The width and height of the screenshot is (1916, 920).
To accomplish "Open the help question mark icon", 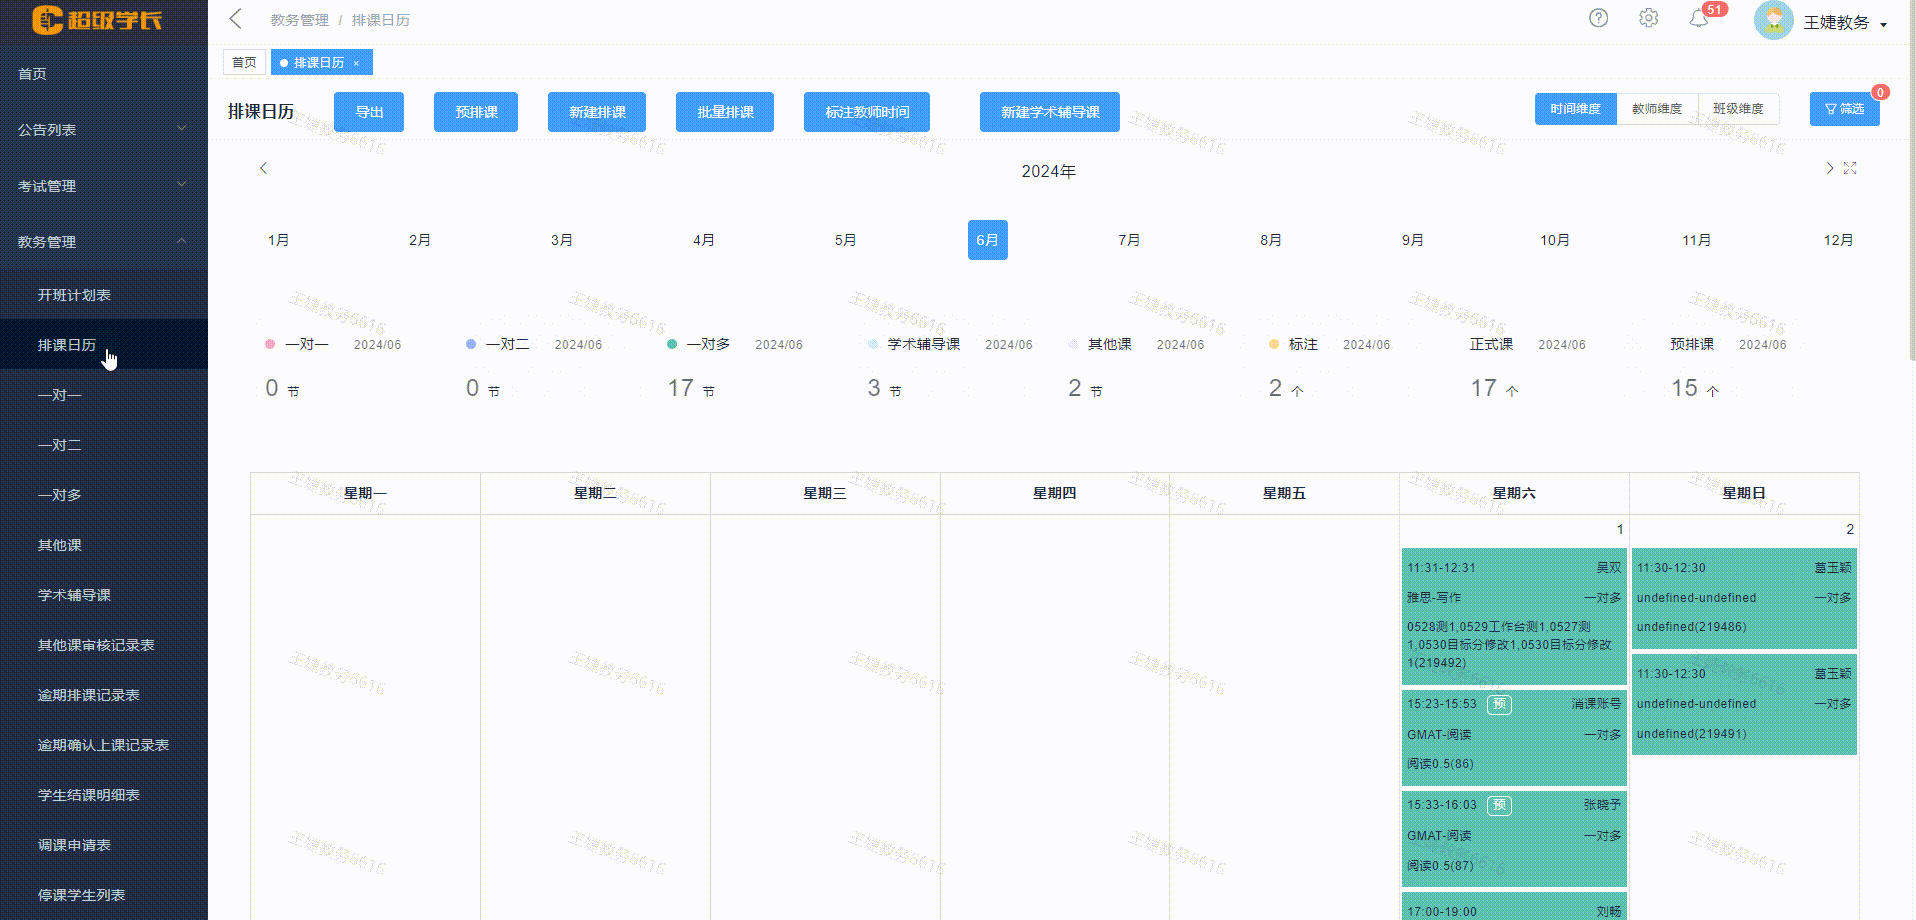I will 1598,18.
